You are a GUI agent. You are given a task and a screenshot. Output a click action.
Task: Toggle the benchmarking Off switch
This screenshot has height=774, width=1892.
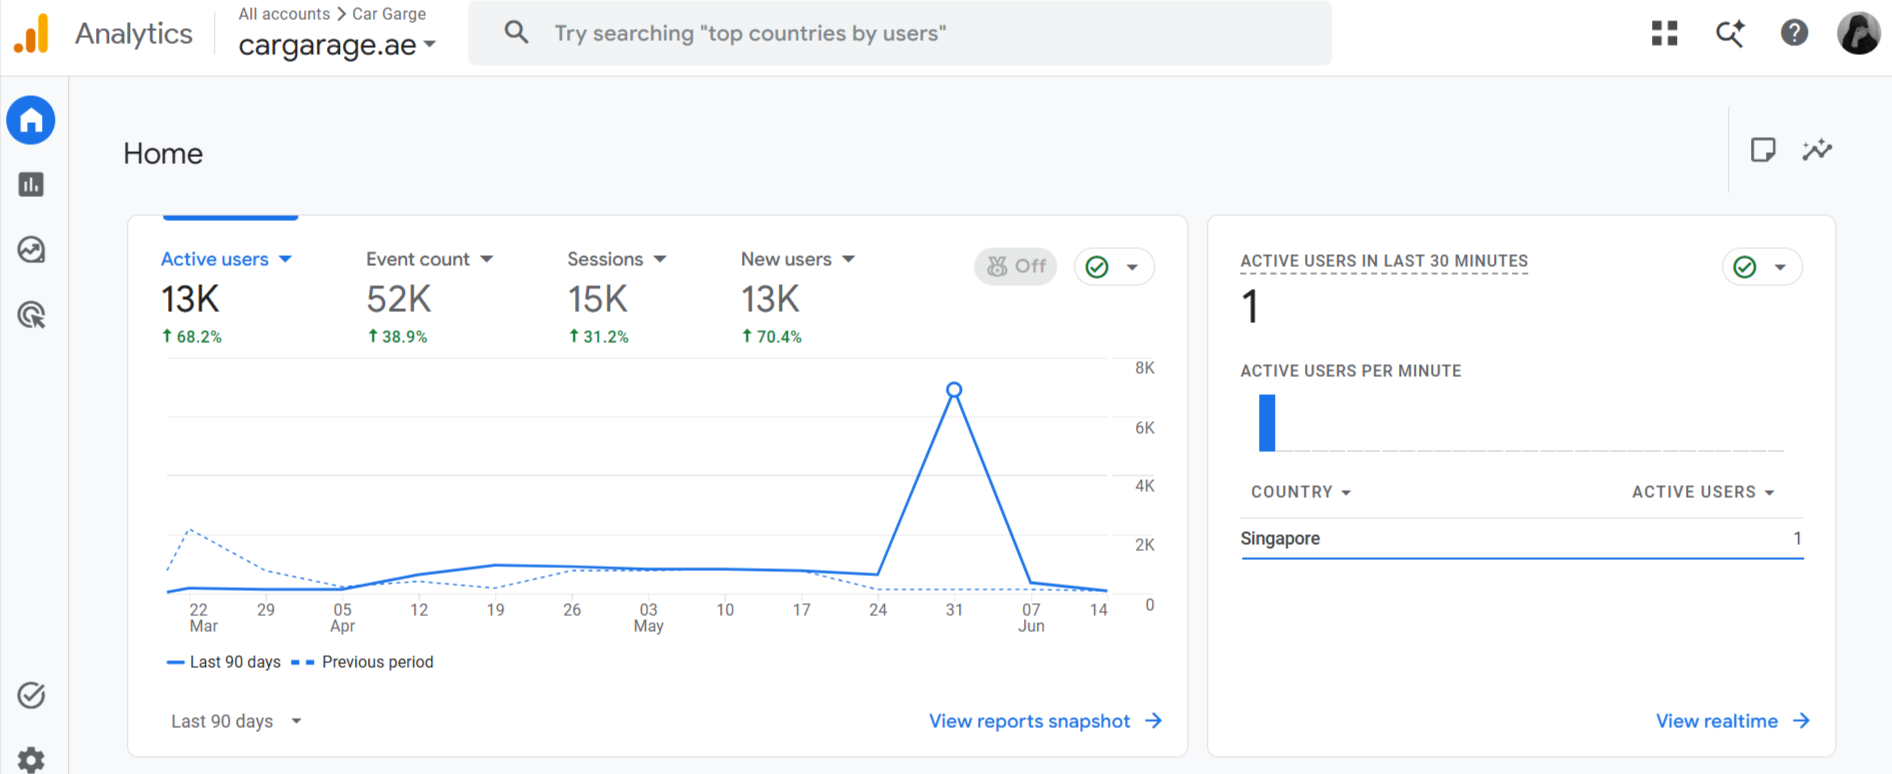(1015, 266)
